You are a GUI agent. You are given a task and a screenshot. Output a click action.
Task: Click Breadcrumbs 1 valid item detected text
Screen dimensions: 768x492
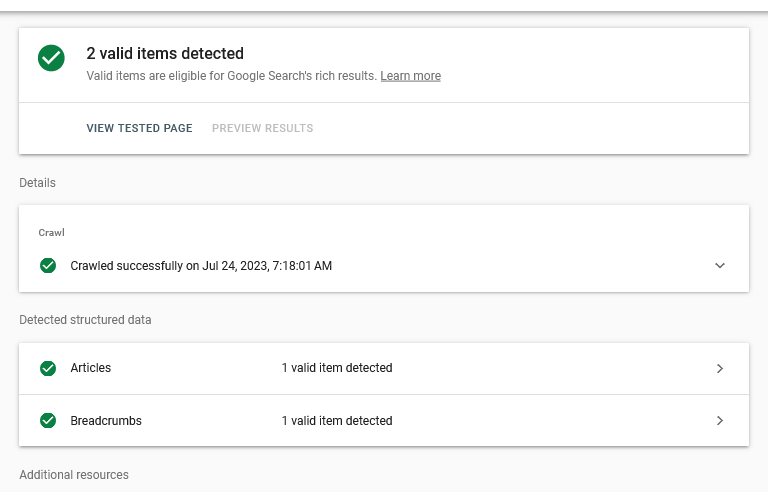coord(337,420)
